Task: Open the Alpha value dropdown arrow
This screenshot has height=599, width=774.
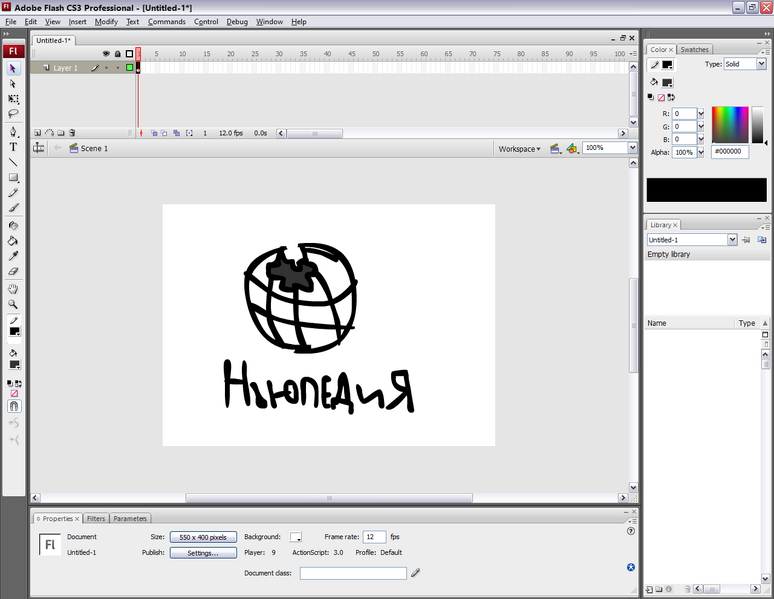Action: coord(700,152)
